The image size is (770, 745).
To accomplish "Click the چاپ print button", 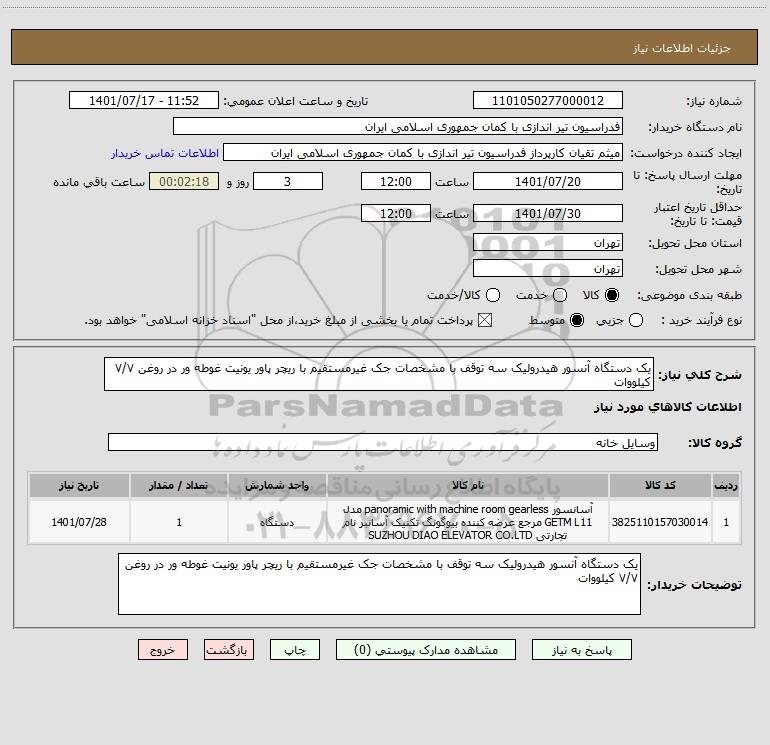I will click(x=295, y=650).
